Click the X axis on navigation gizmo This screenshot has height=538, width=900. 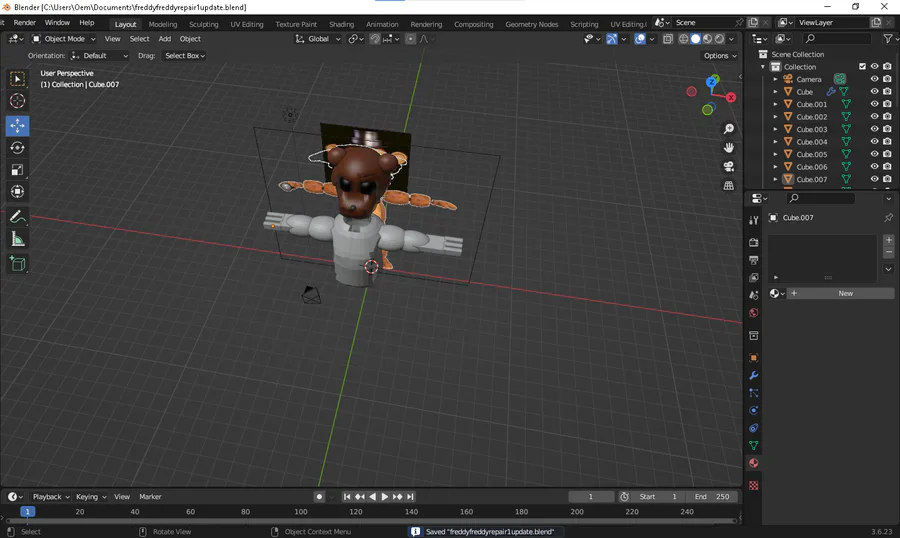[731, 98]
